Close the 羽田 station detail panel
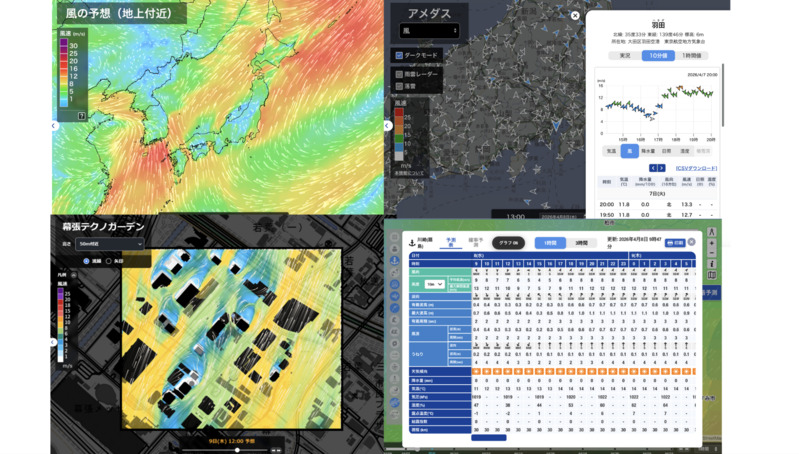The width and height of the screenshot is (799, 454). click(x=575, y=16)
